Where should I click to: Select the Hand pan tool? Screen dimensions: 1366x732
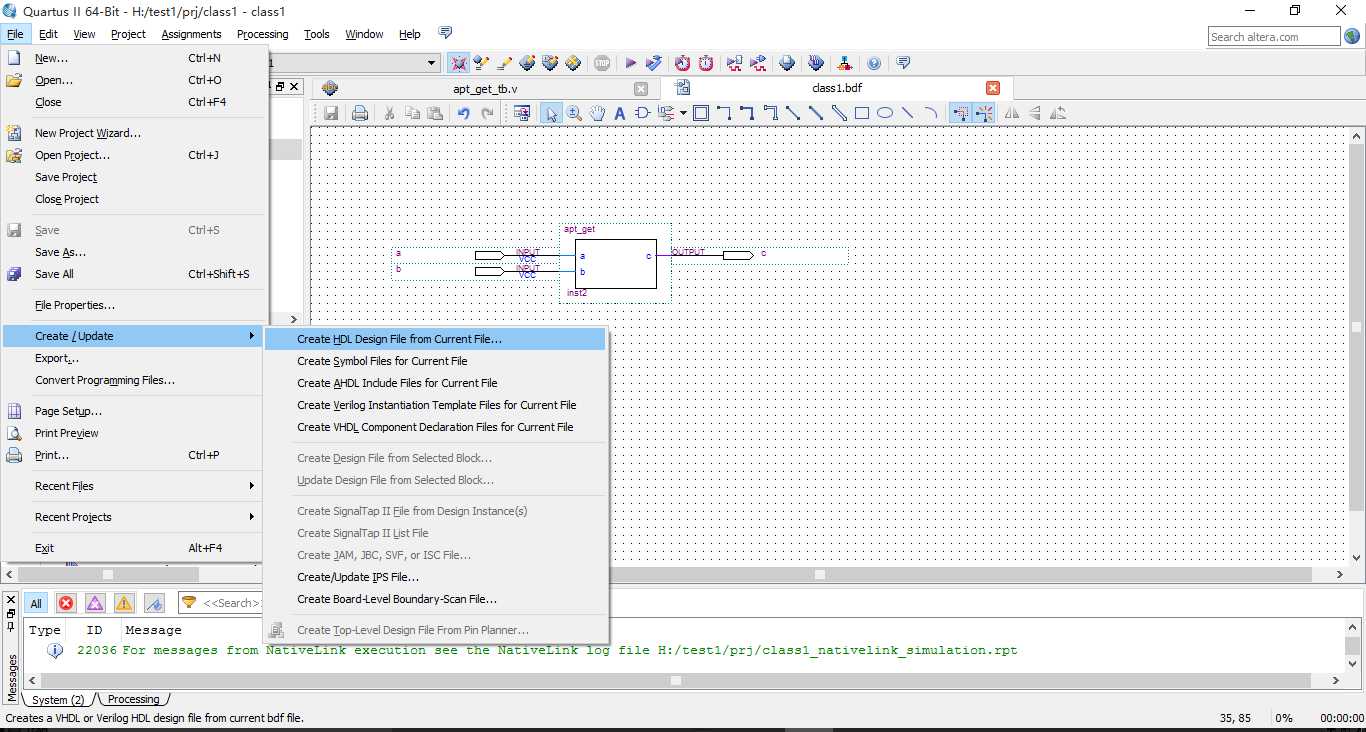[x=597, y=113]
